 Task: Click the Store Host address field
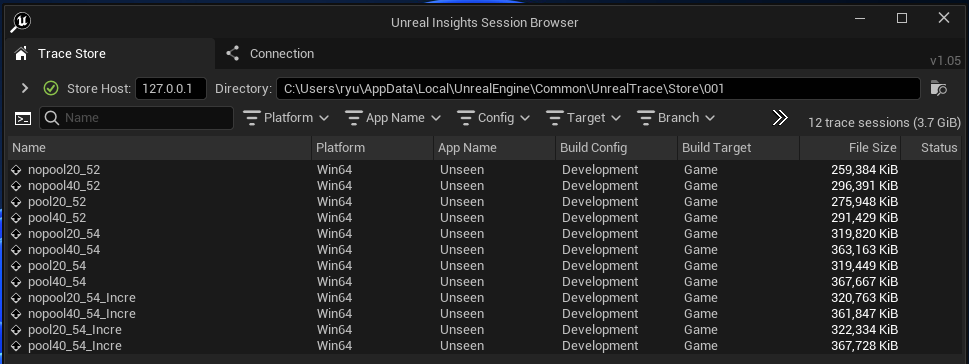tap(171, 88)
